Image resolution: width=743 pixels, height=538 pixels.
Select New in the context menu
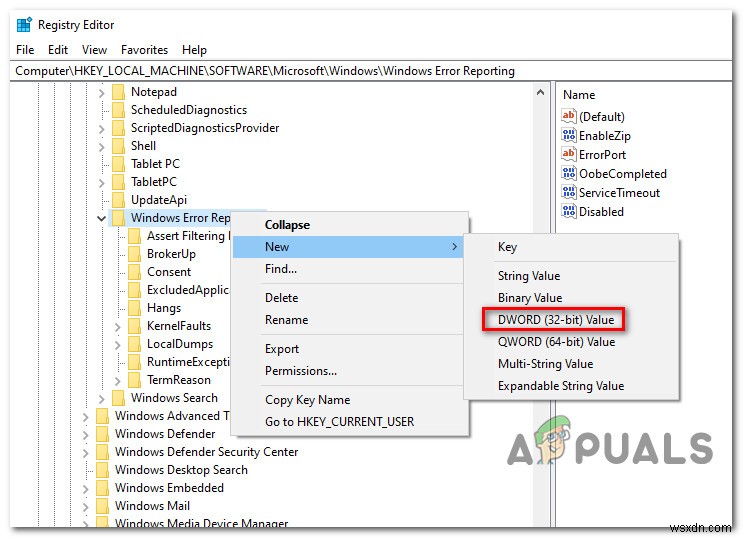350,246
